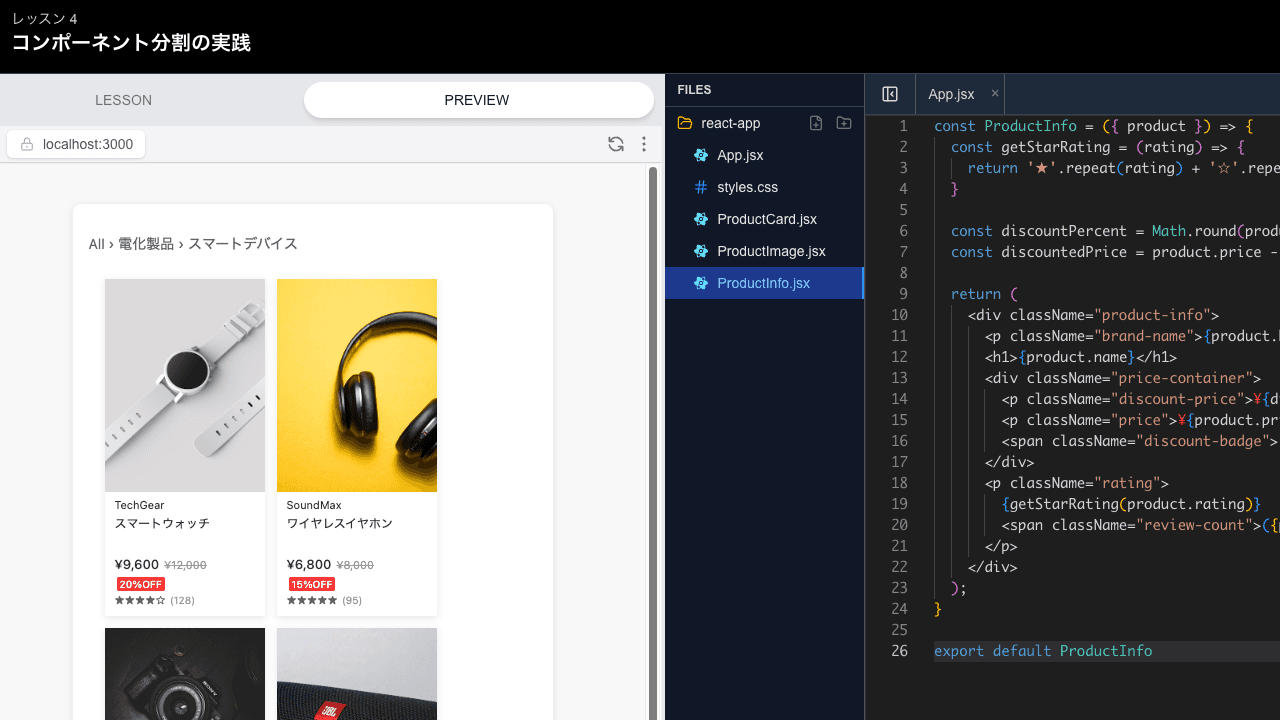Screen dimensions: 1280x720
Task: Click the refresh preview icon
Action: 616,144
